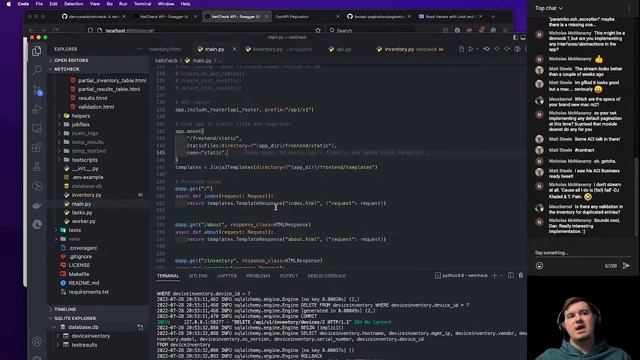
Task: Open Run and Debug view
Action: point(37,109)
